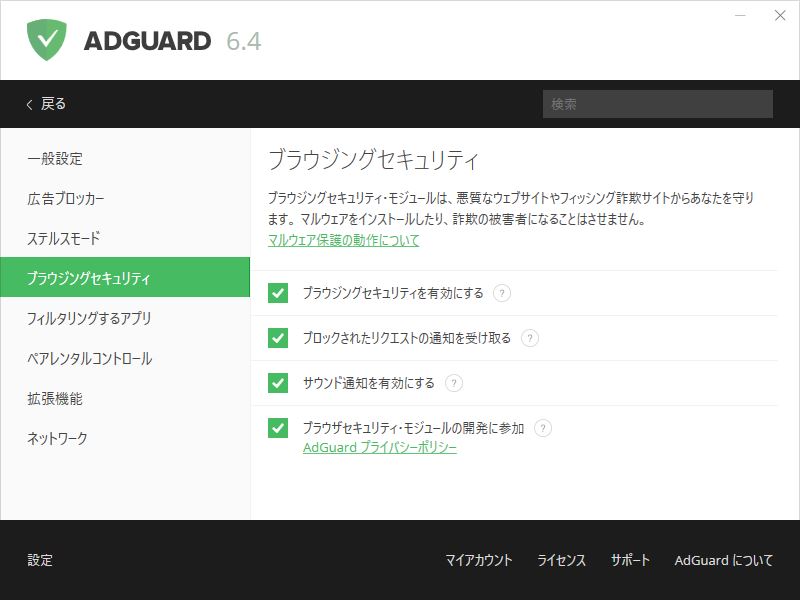Disable the サウンド通知を有効にする checkbox

278,383
